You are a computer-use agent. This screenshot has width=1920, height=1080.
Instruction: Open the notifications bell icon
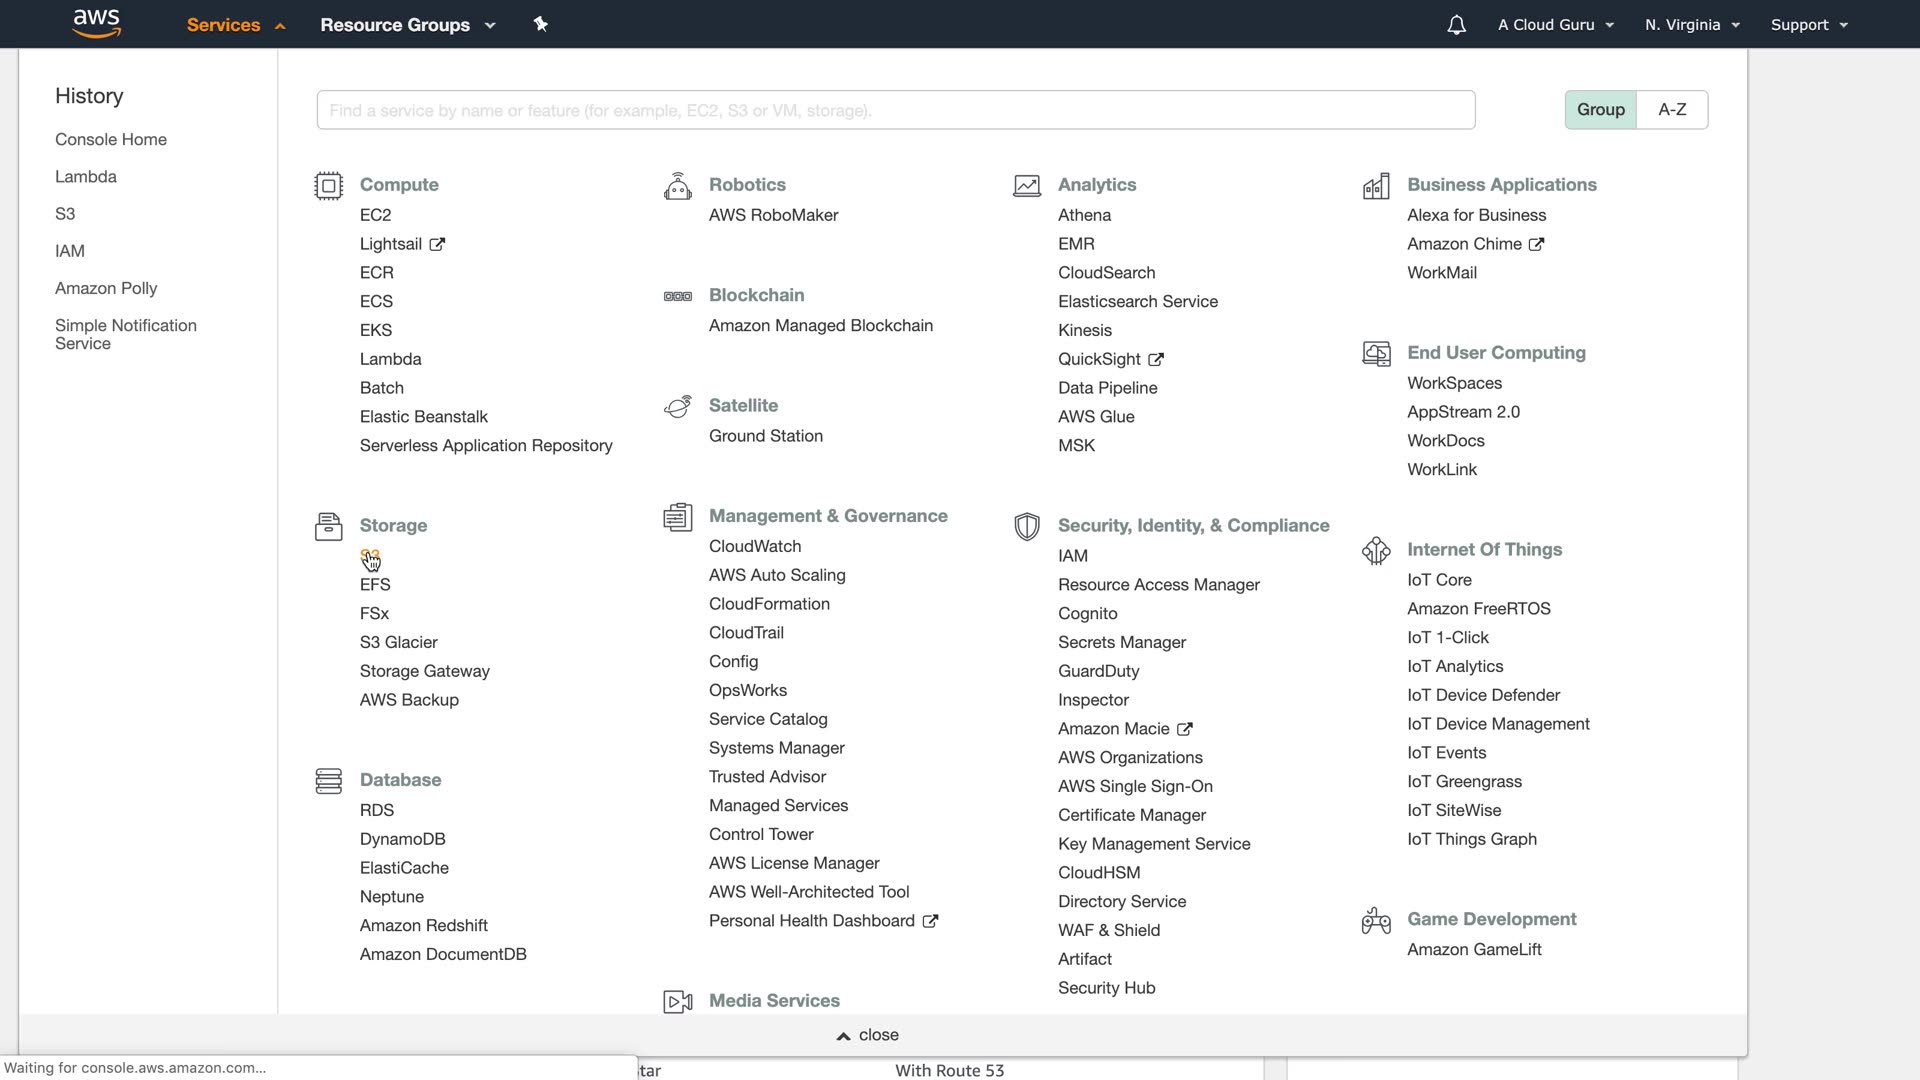(1456, 25)
